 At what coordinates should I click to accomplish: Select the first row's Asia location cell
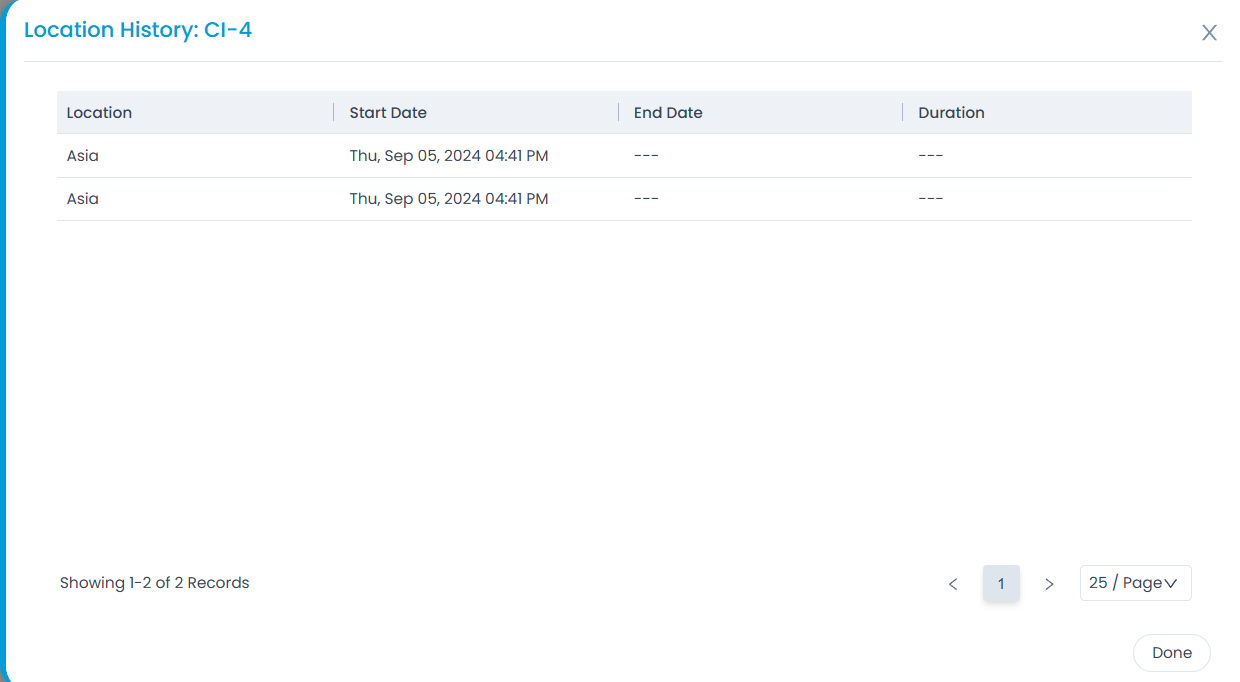[83, 156]
